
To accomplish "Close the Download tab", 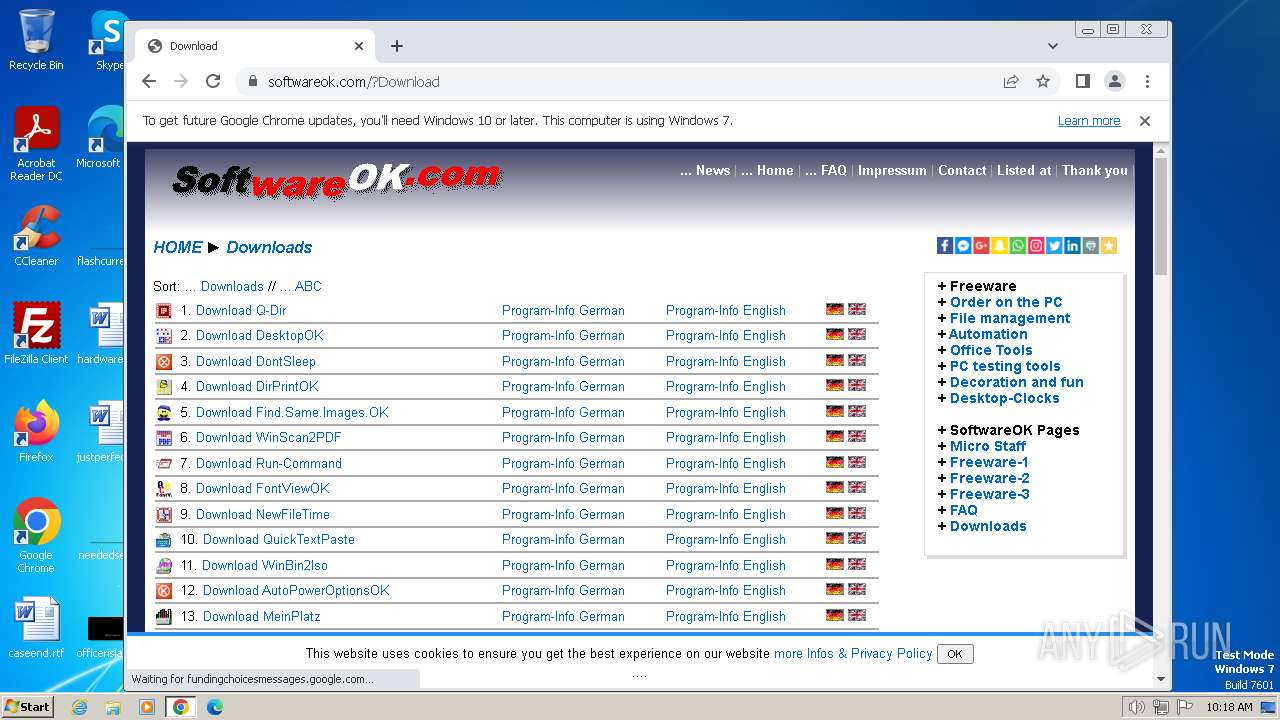I will point(359,46).
